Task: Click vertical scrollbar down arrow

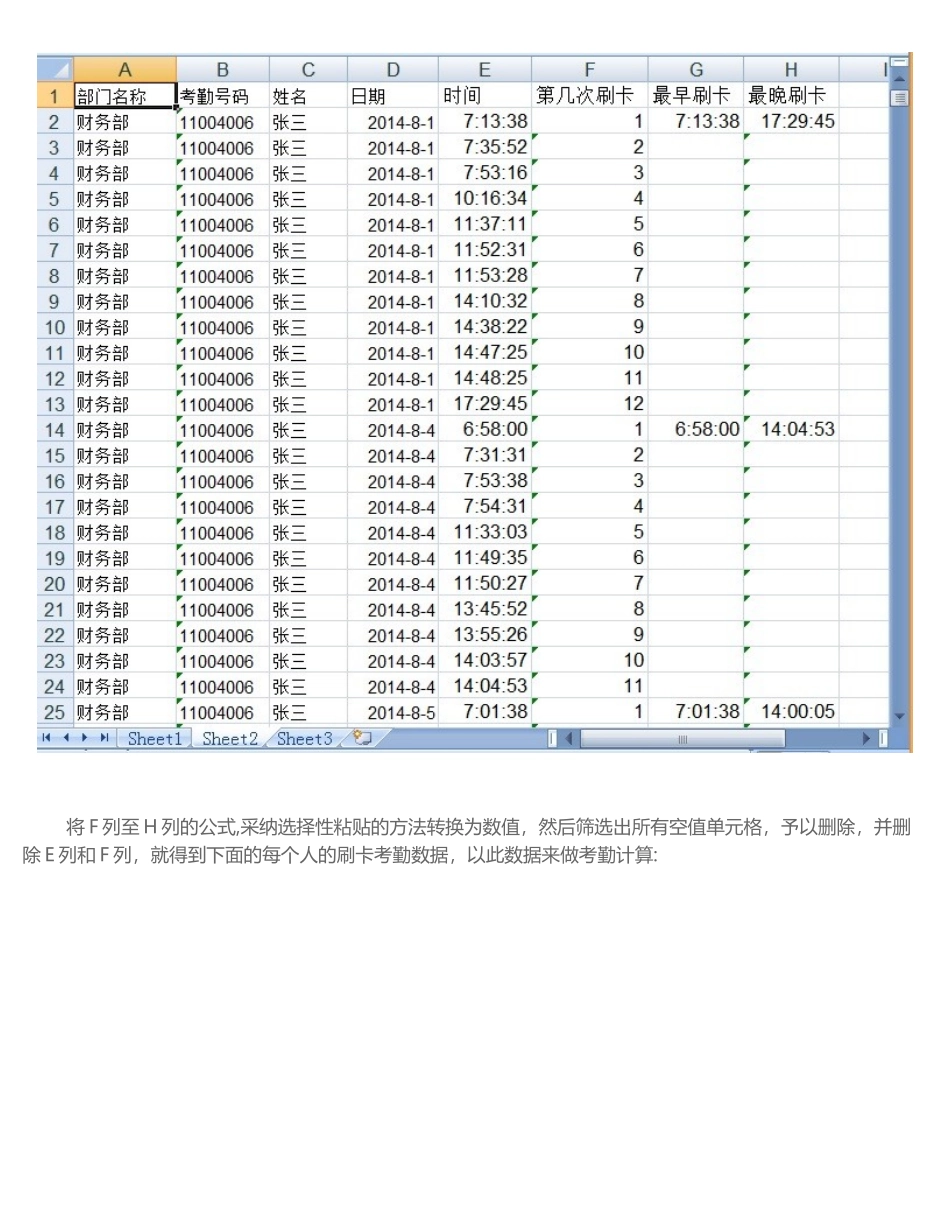Action: pos(897,716)
